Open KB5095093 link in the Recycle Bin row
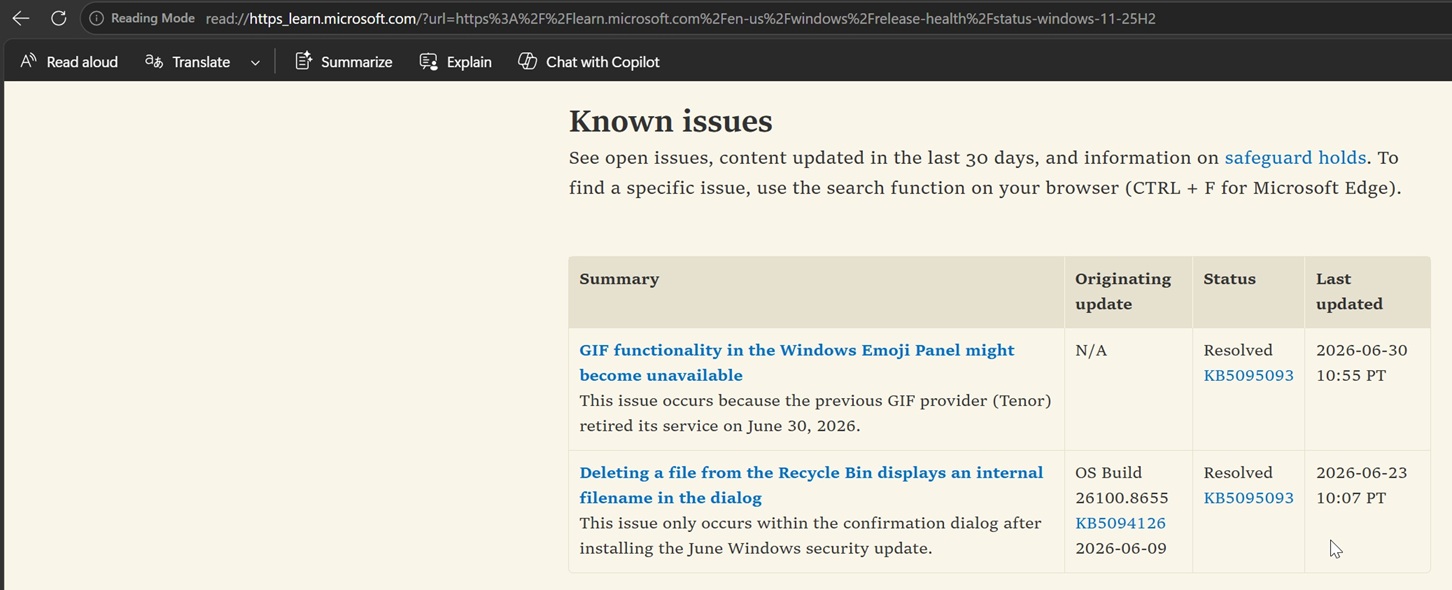 point(1248,498)
